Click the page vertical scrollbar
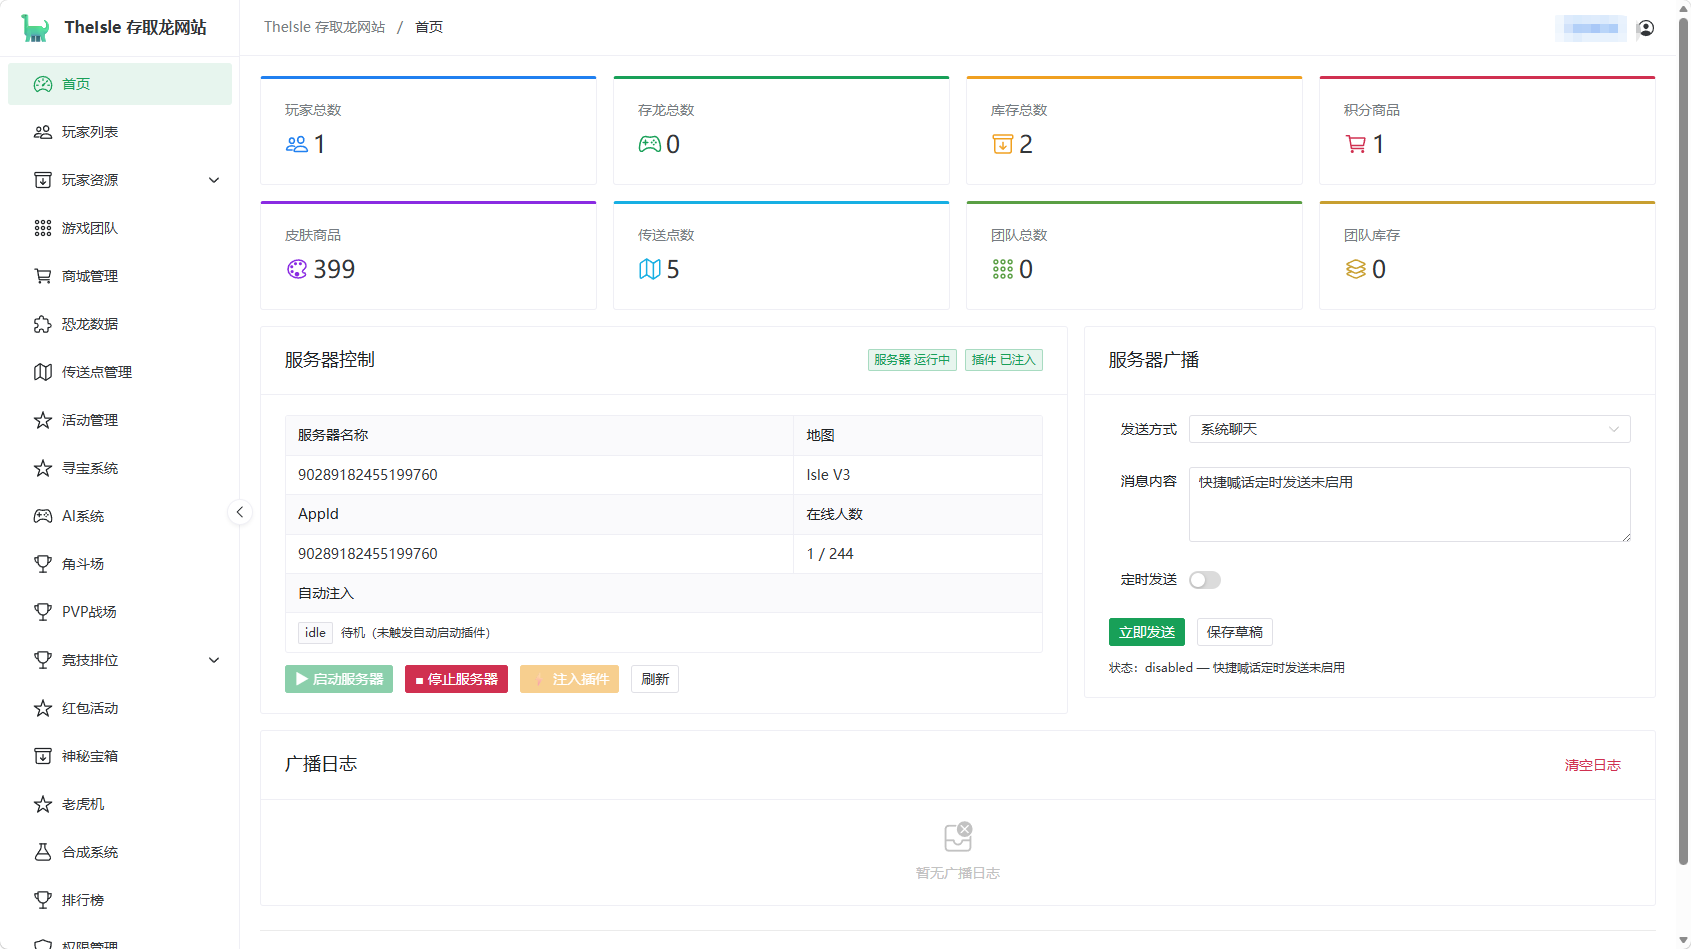 [x=1684, y=440]
